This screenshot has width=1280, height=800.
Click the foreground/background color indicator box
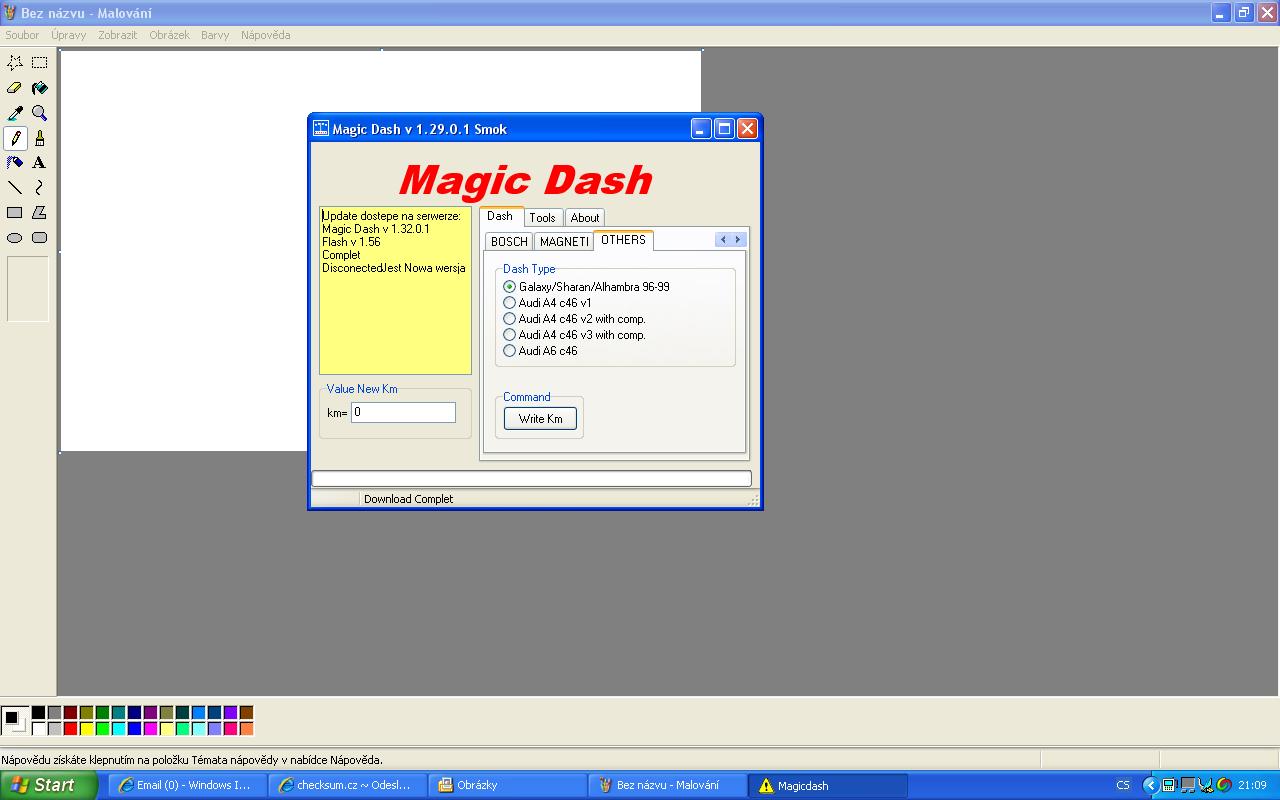coord(15,720)
